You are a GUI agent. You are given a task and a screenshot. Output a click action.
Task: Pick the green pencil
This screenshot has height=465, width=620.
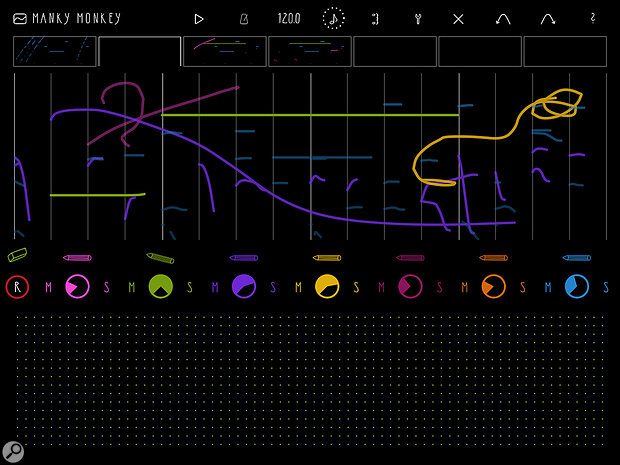click(x=160, y=258)
